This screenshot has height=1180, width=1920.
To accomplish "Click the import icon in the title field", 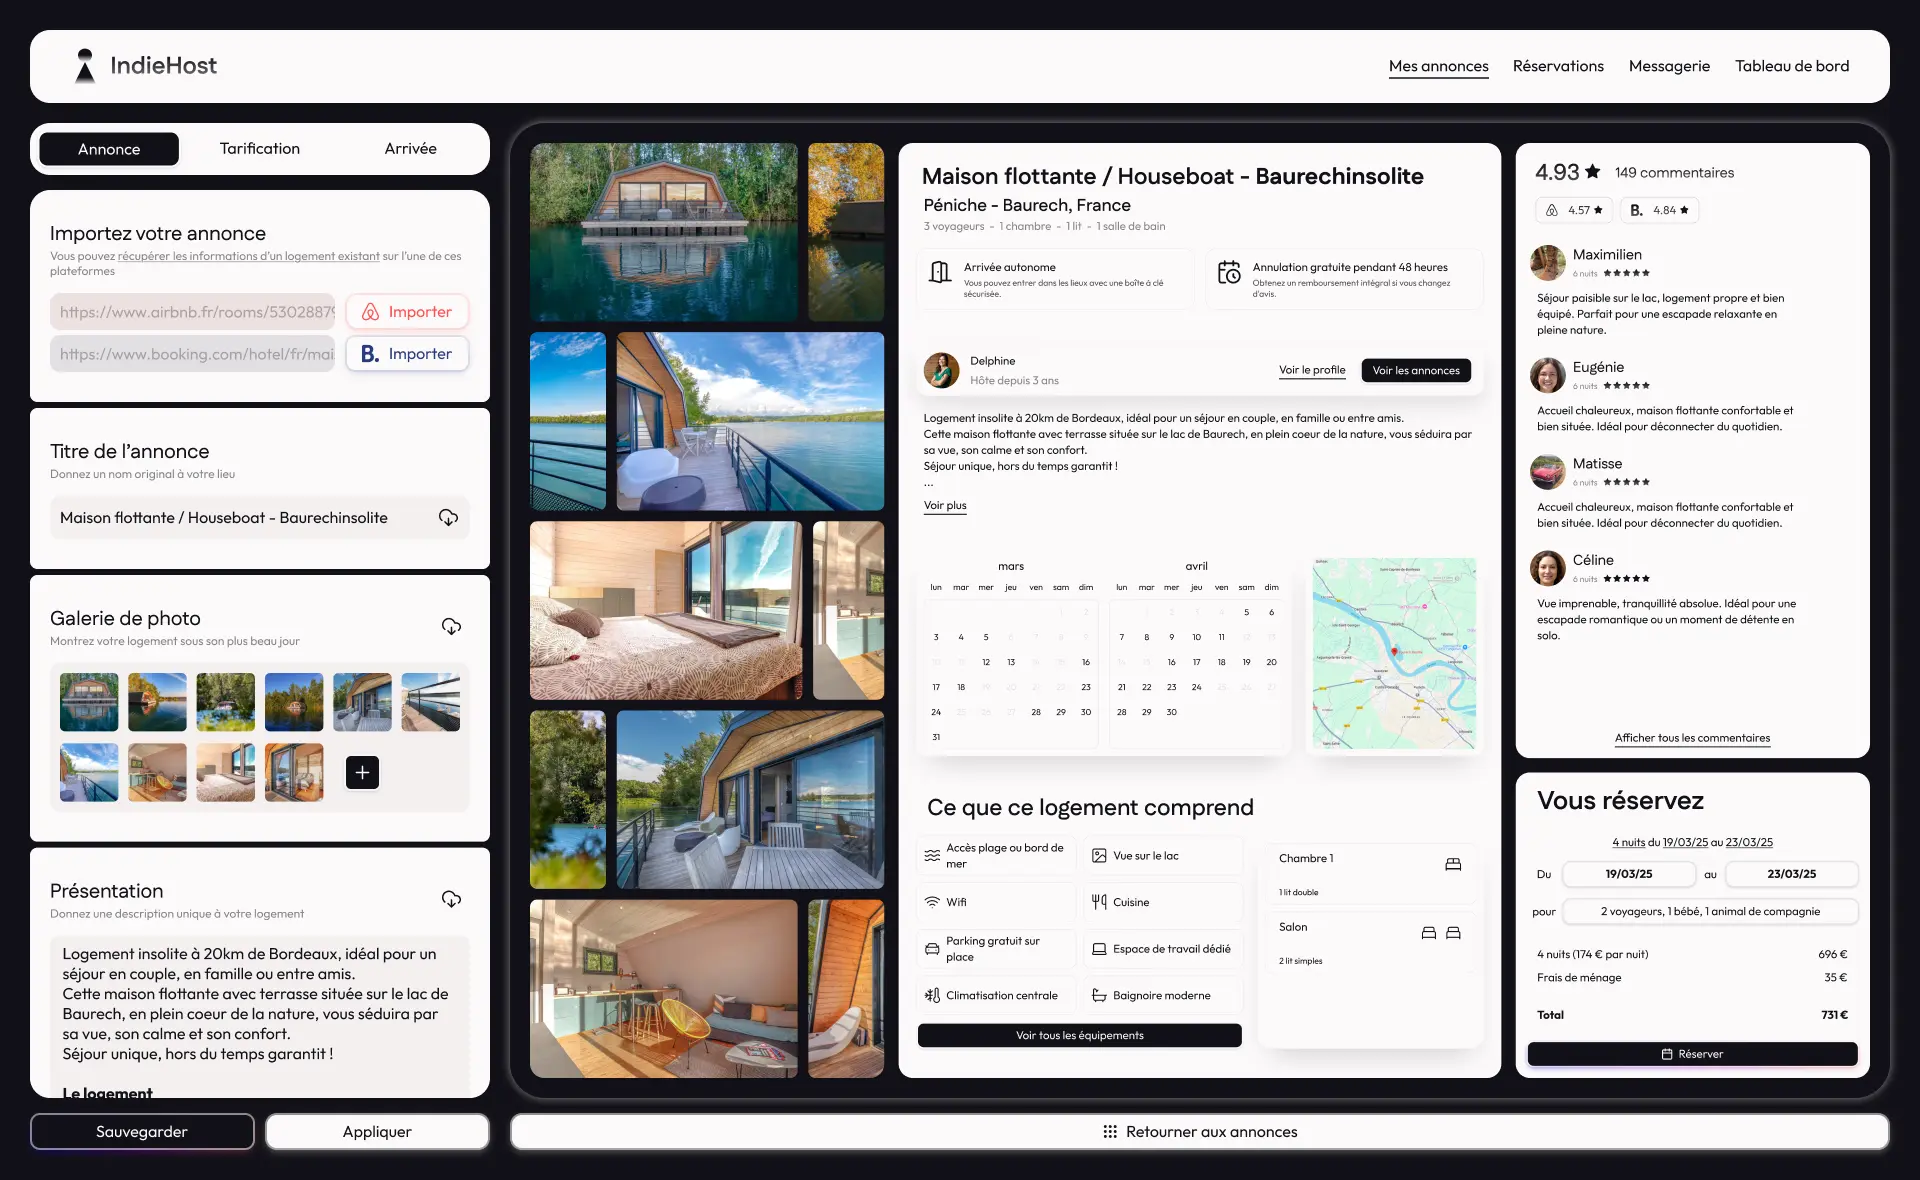I will click(448, 517).
